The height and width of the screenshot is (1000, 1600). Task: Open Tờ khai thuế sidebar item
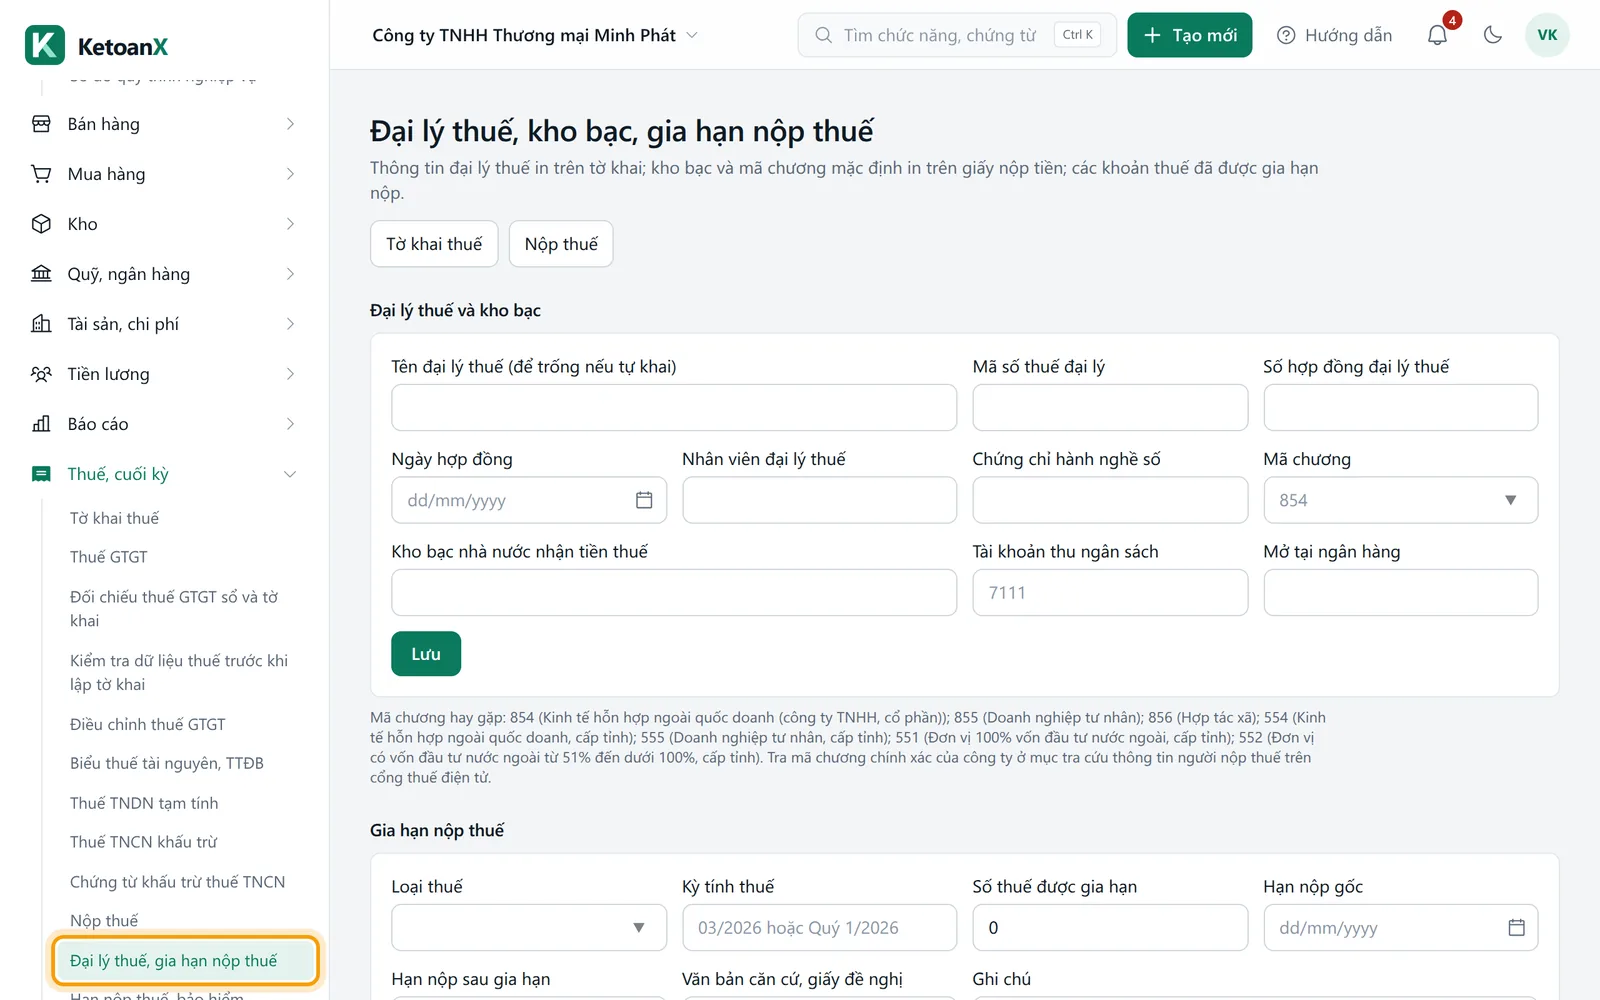(114, 518)
